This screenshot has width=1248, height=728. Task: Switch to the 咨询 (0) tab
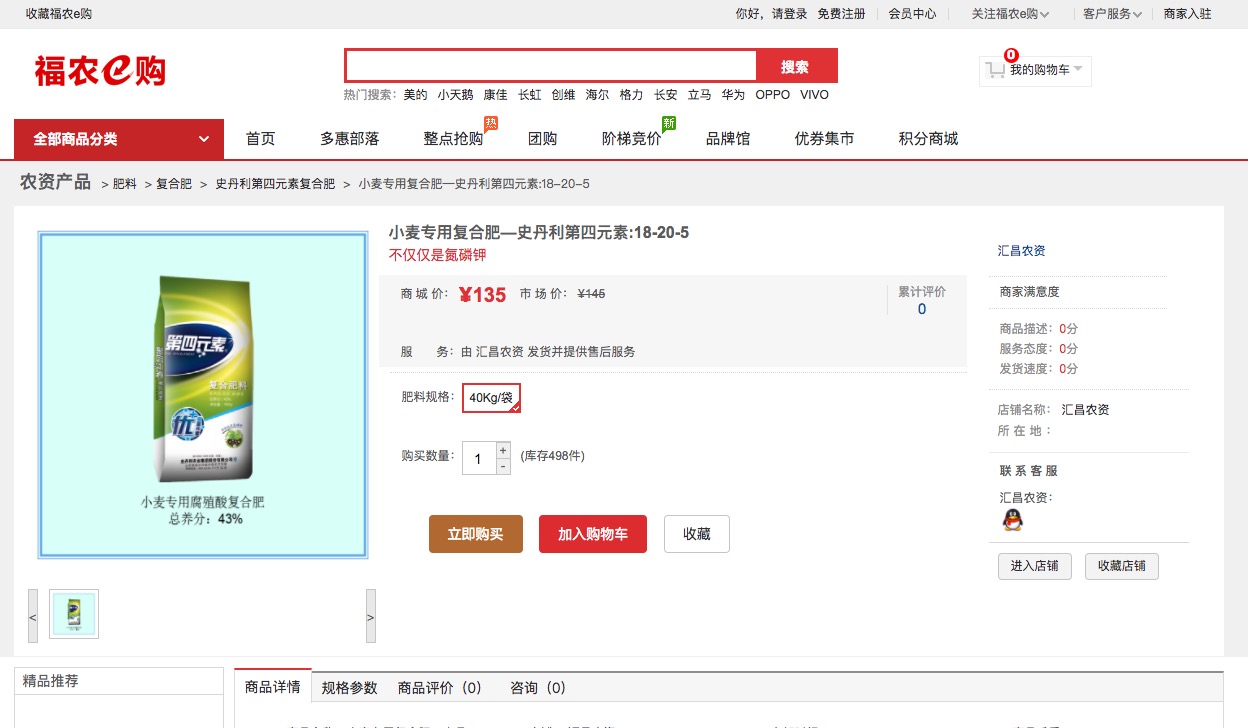pyautogui.click(x=538, y=688)
